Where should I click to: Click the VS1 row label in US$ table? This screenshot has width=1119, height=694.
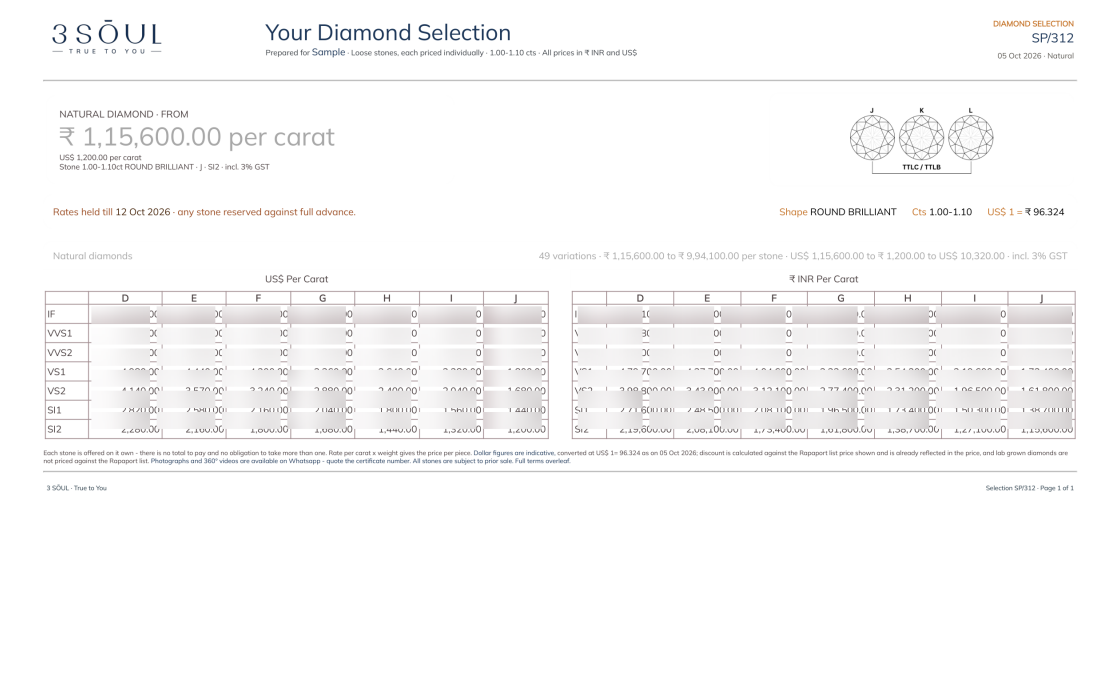pyautogui.click(x=56, y=372)
